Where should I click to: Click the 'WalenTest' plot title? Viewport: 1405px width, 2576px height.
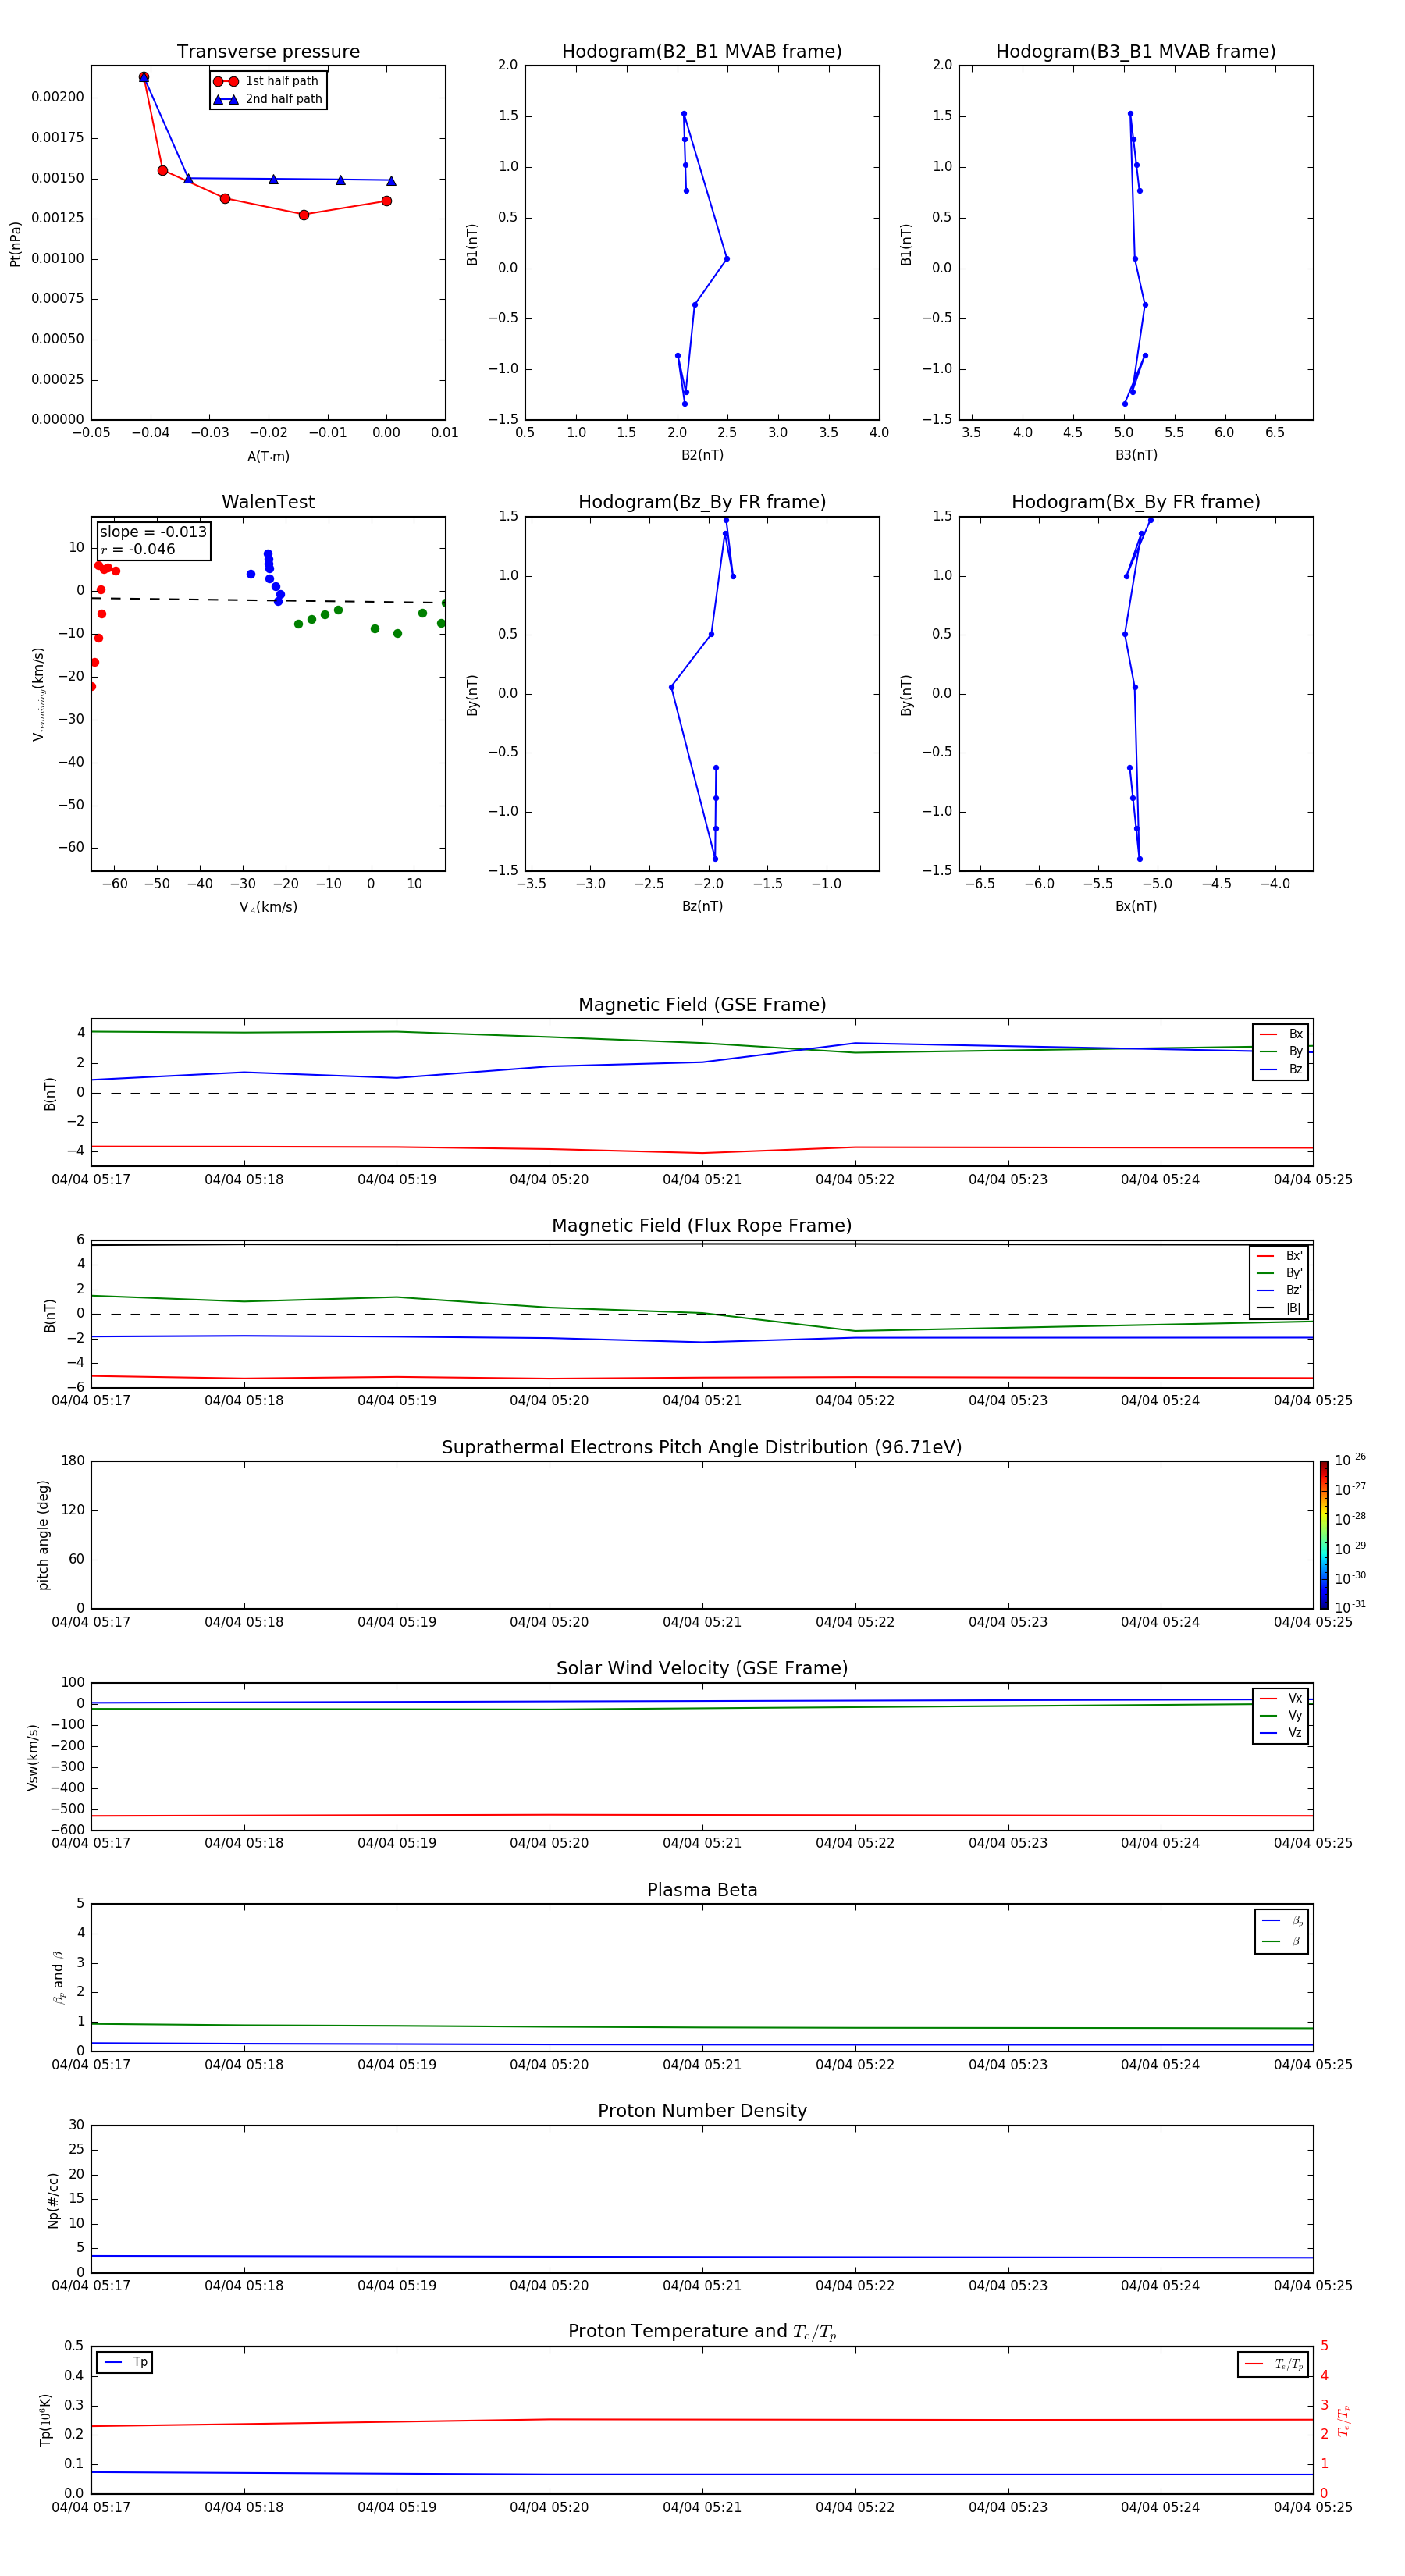point(268,502)
